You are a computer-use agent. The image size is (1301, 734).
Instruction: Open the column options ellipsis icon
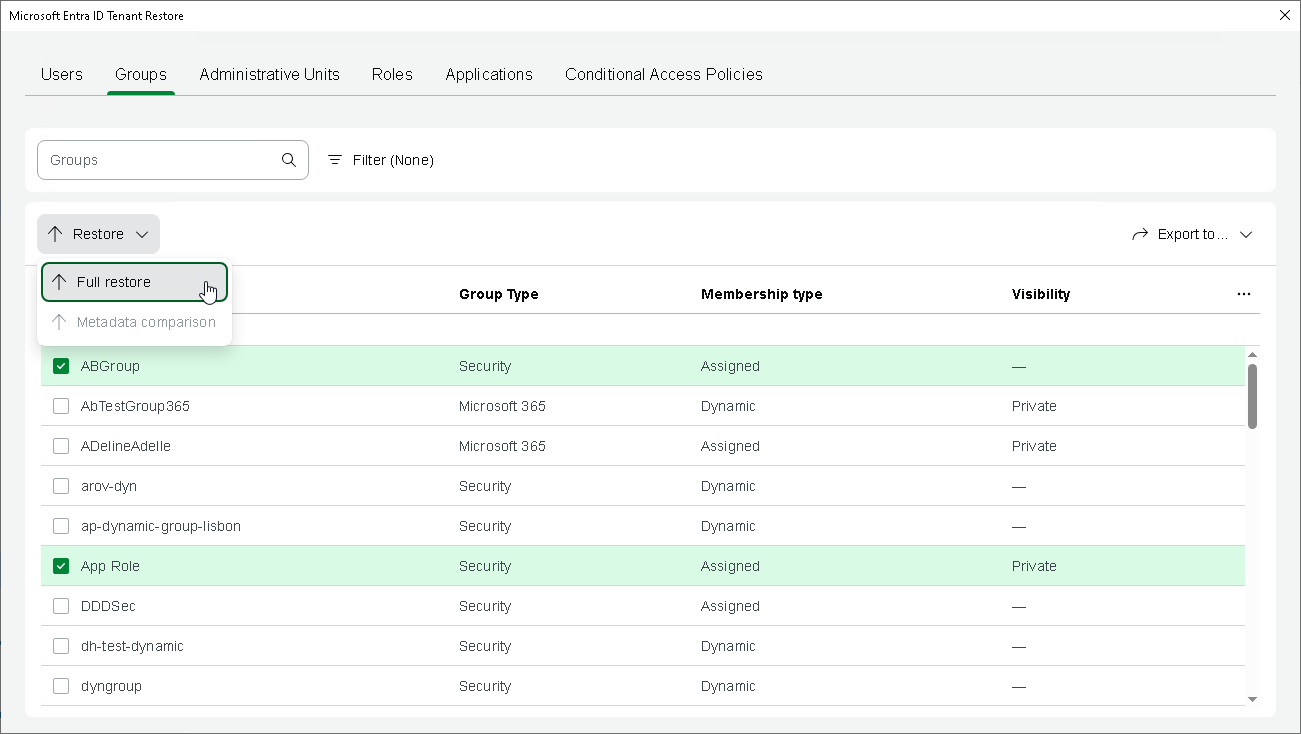(1244, 294)
